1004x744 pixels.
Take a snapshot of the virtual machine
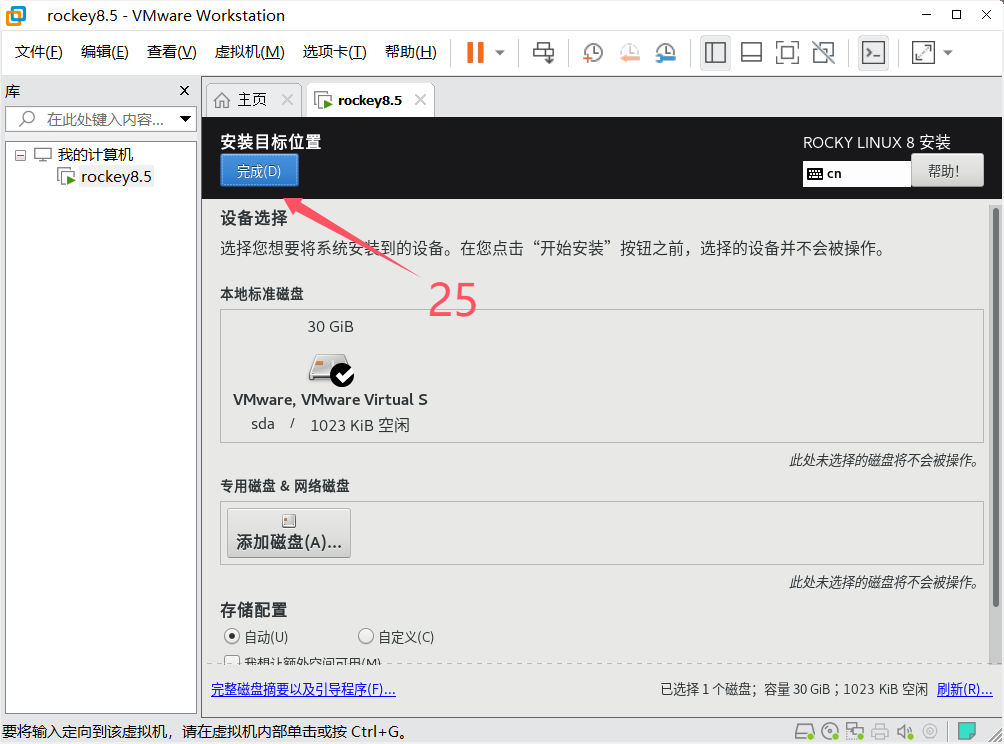[593, 52]
